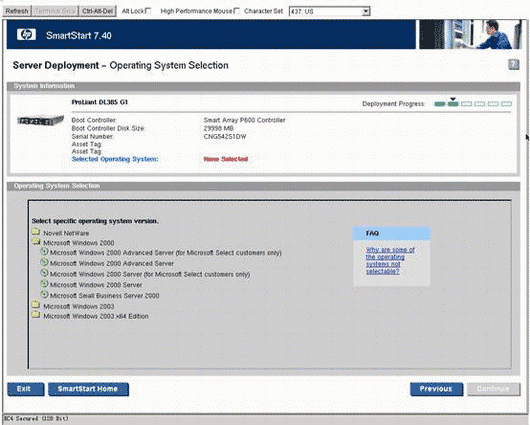The width and height of the screenshot is (530, 425).
Task: Click the Windows 2003 x64 Edition folder icon
Action: [35, 314]
